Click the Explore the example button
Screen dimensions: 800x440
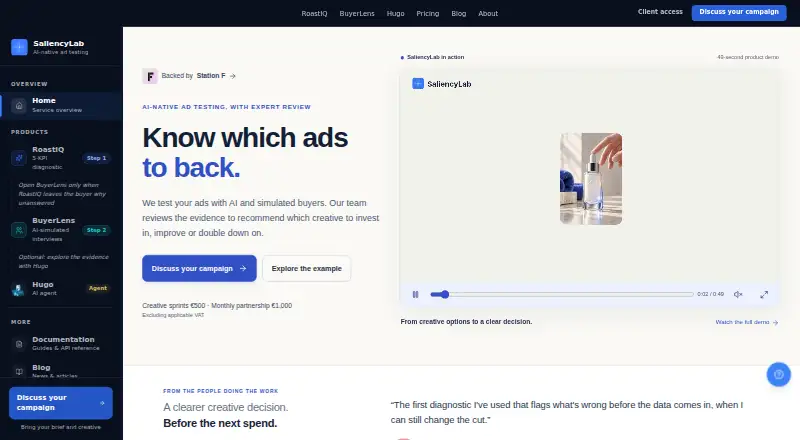click(307, 268)
